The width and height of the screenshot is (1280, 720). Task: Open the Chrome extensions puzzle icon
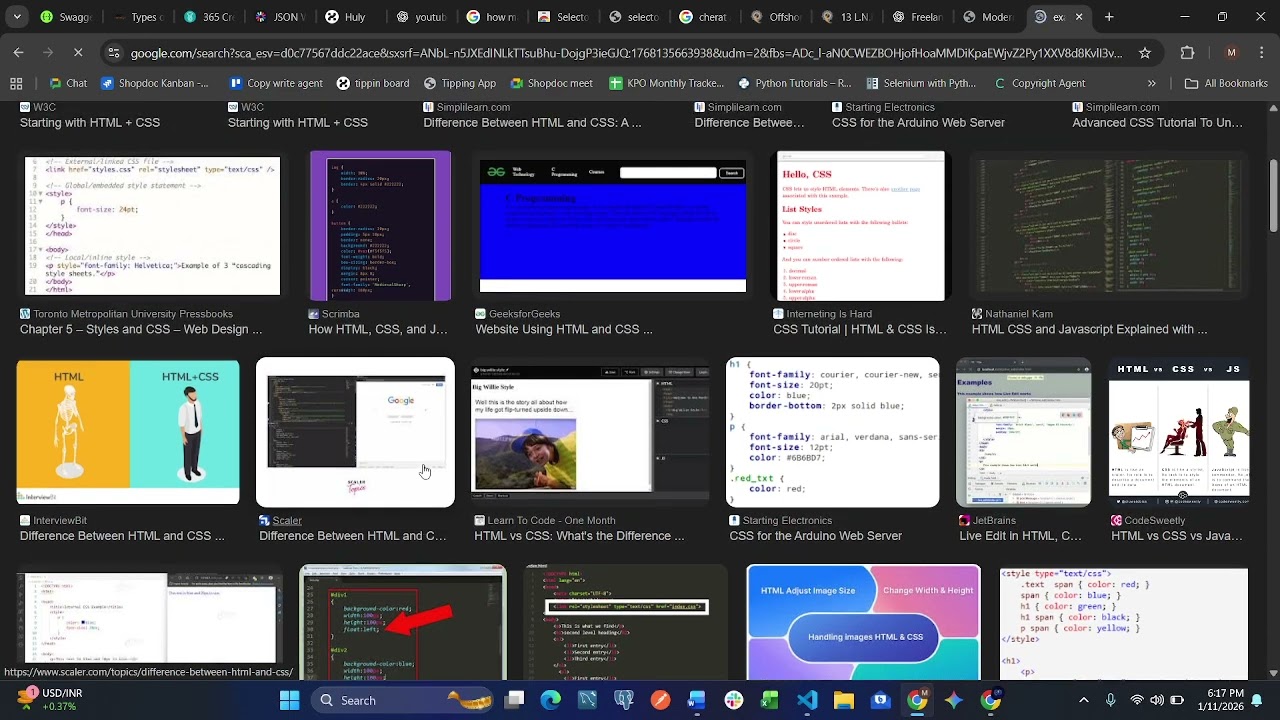1187,53
